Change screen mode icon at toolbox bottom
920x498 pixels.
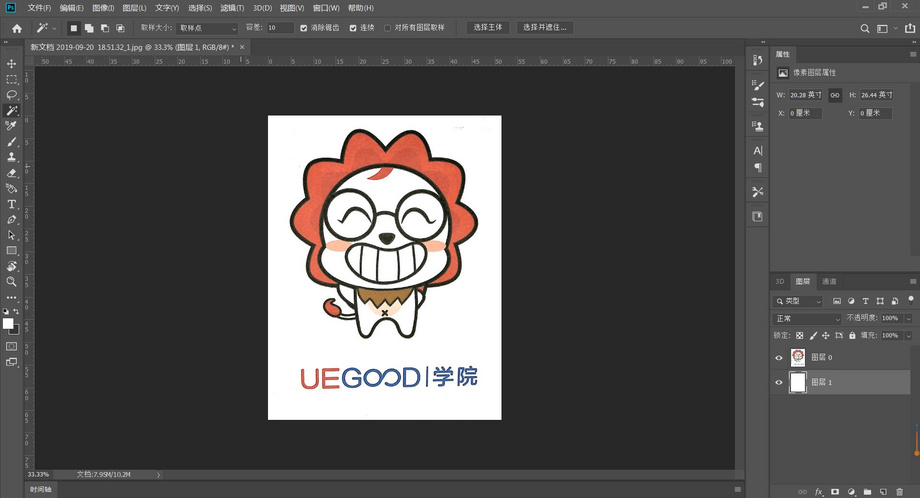point(11,362)
